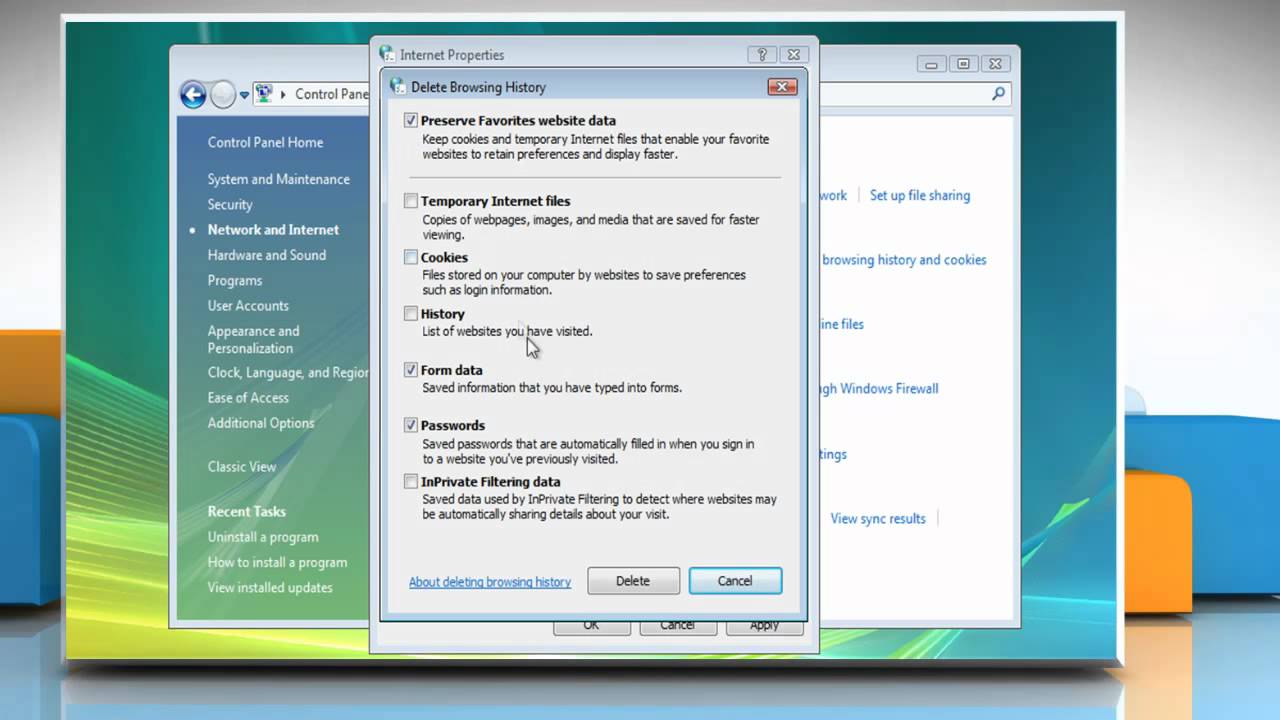Image resolution: width=1280 pixels, height=720 pixels.
Task: Click the search magnifier in Control Panel
Action: [998, 94]
